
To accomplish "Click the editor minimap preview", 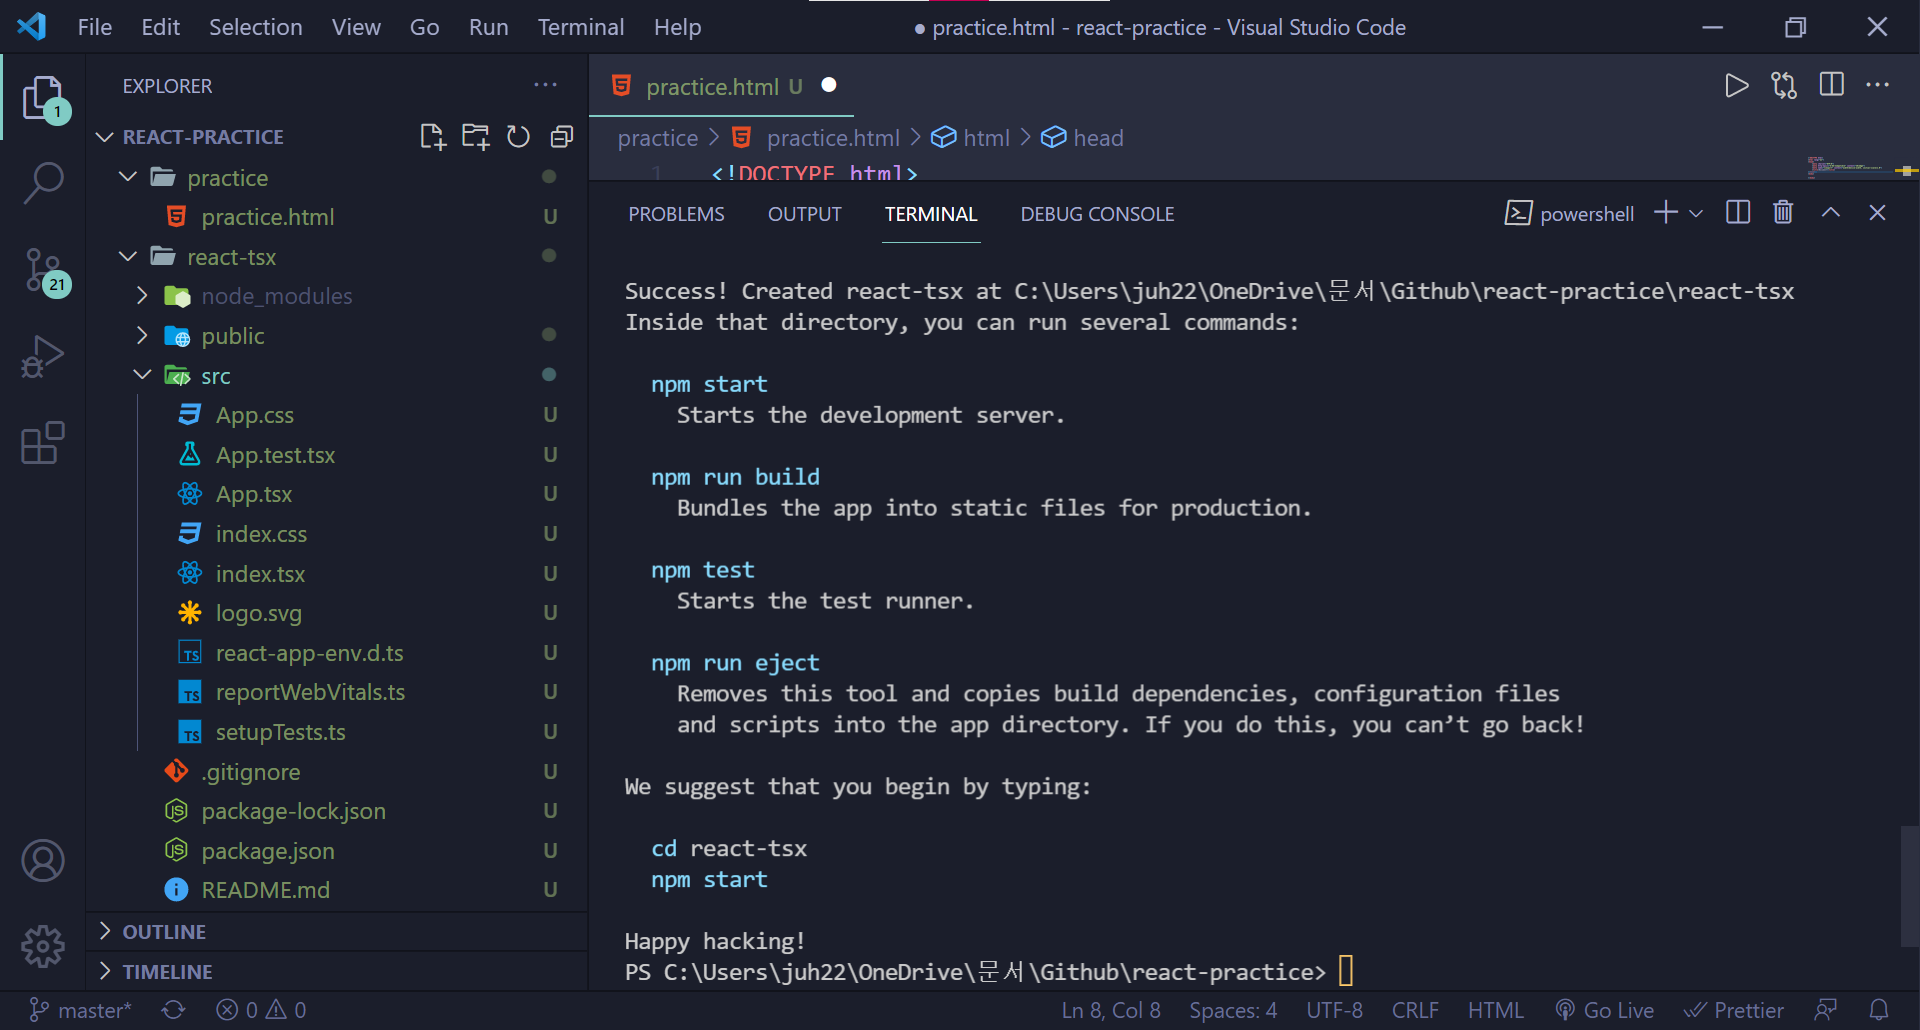I will point(1850,168).
